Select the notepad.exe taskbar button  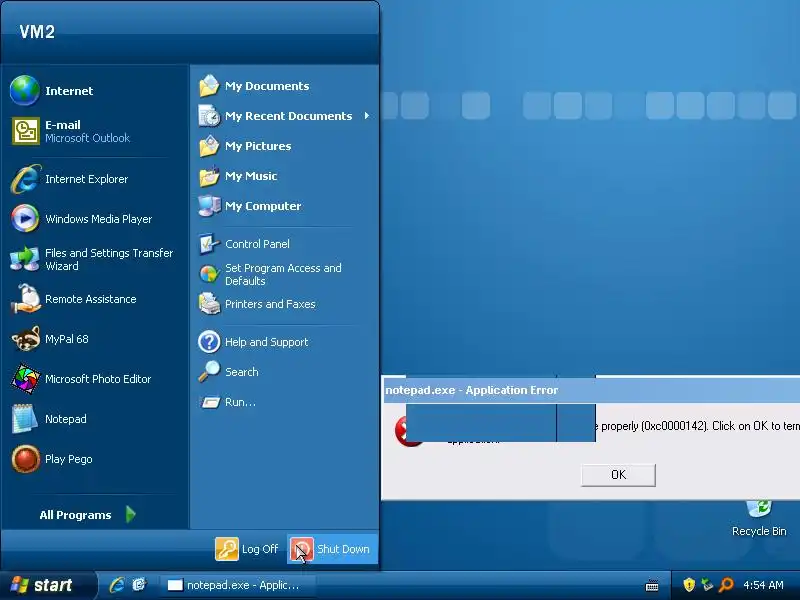tap(238, 585)
